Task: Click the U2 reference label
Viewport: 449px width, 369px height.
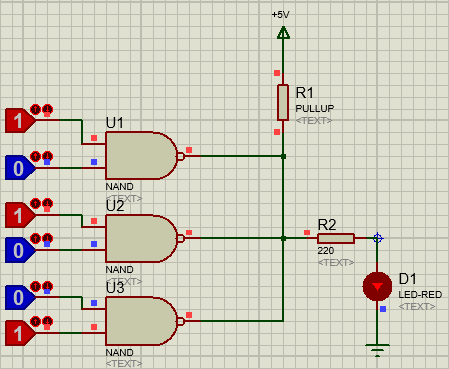Action: [115, 206]
